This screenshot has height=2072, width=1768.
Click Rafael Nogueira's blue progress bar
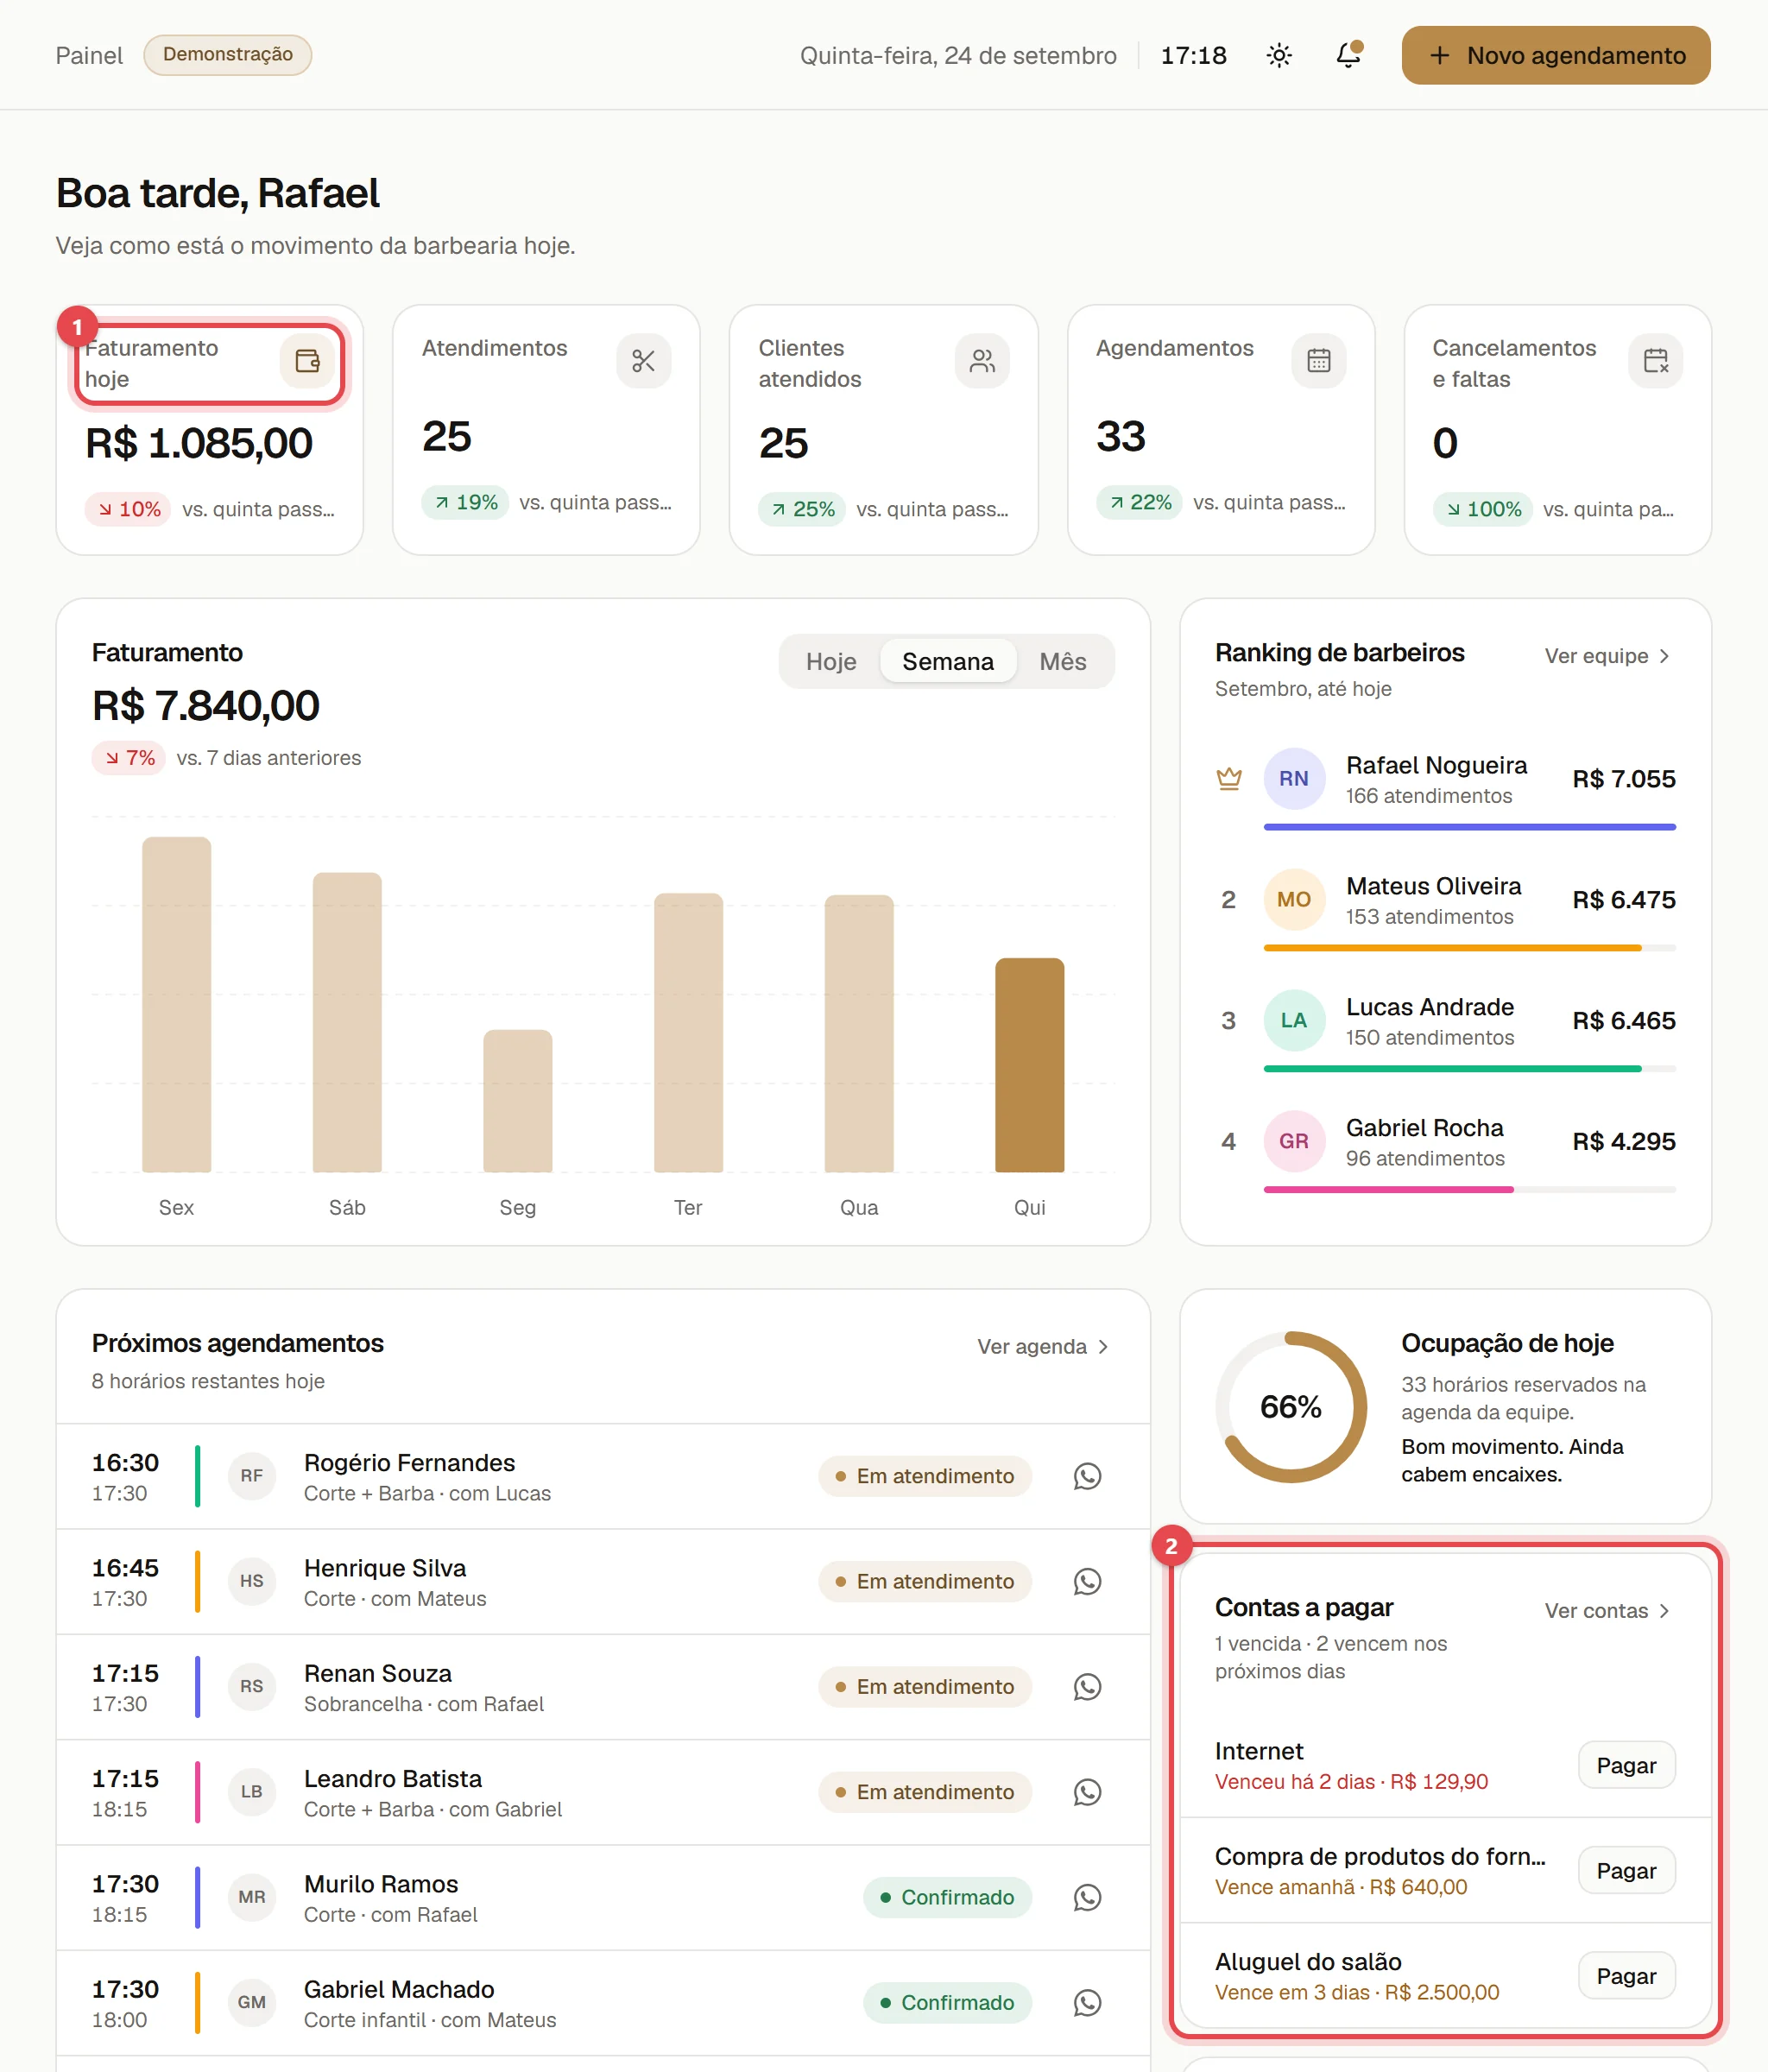click(x=1469, y=828)
